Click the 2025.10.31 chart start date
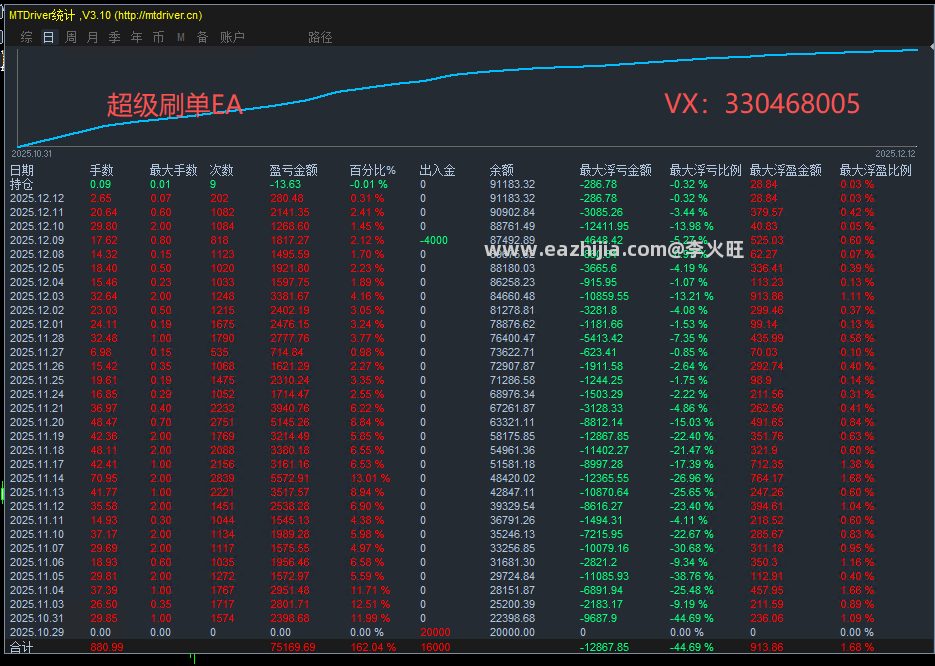The height and width of the screenshot is (666, 935). click(x=32, y=153)
